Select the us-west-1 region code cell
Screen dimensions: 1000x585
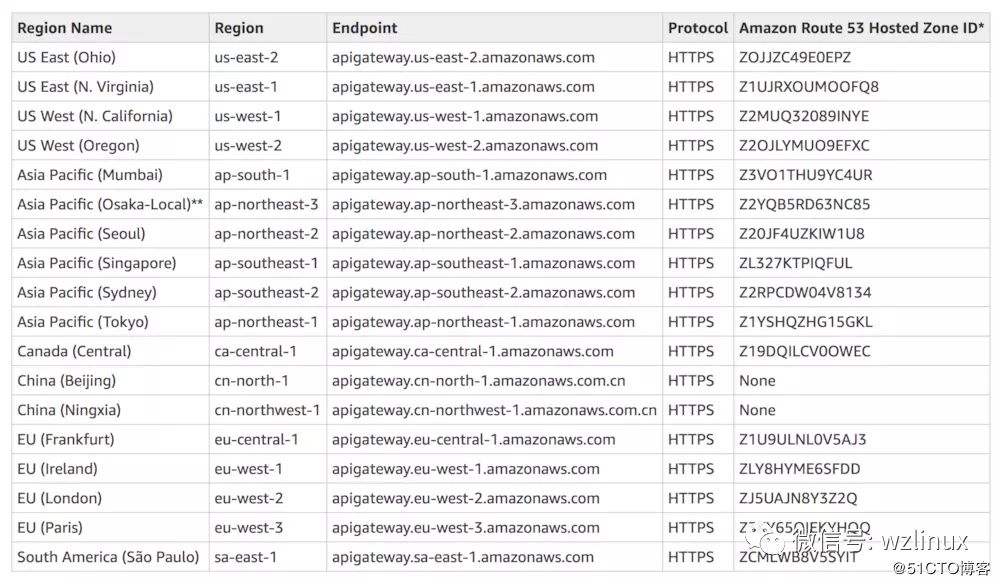point(248,116)
